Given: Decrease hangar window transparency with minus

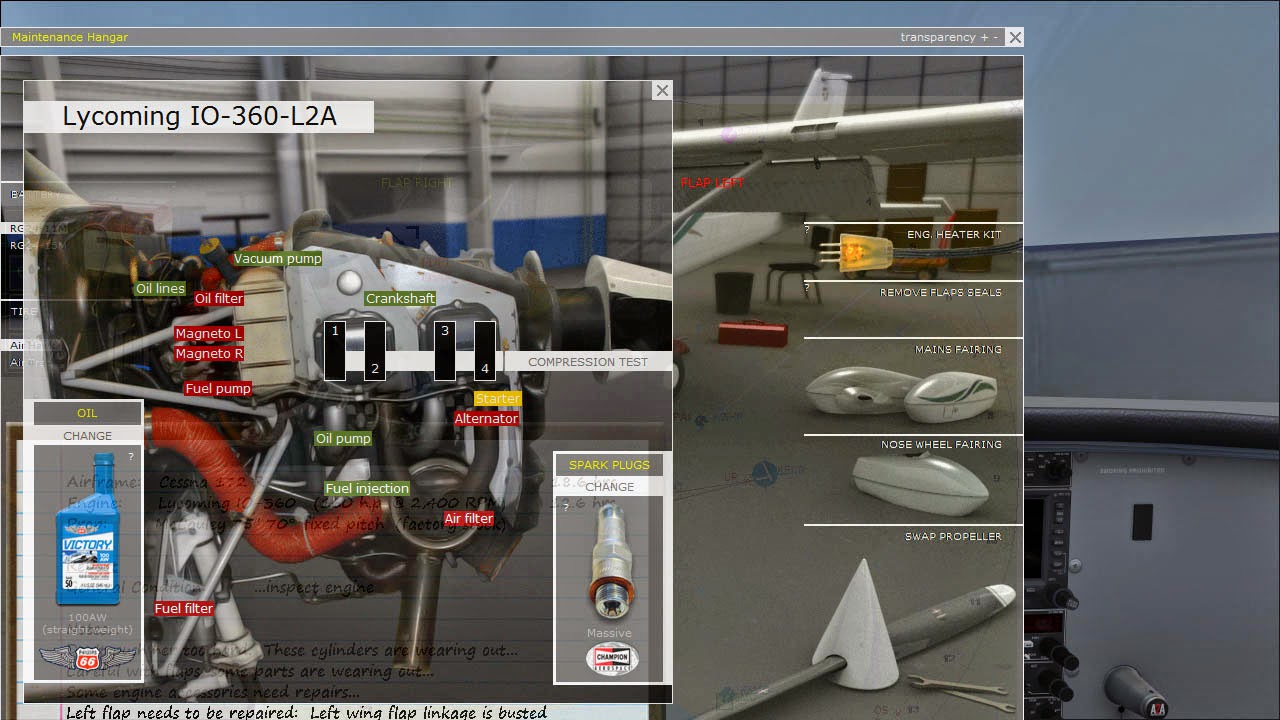Looking at the screenshot, I should [x=996, y=37].
